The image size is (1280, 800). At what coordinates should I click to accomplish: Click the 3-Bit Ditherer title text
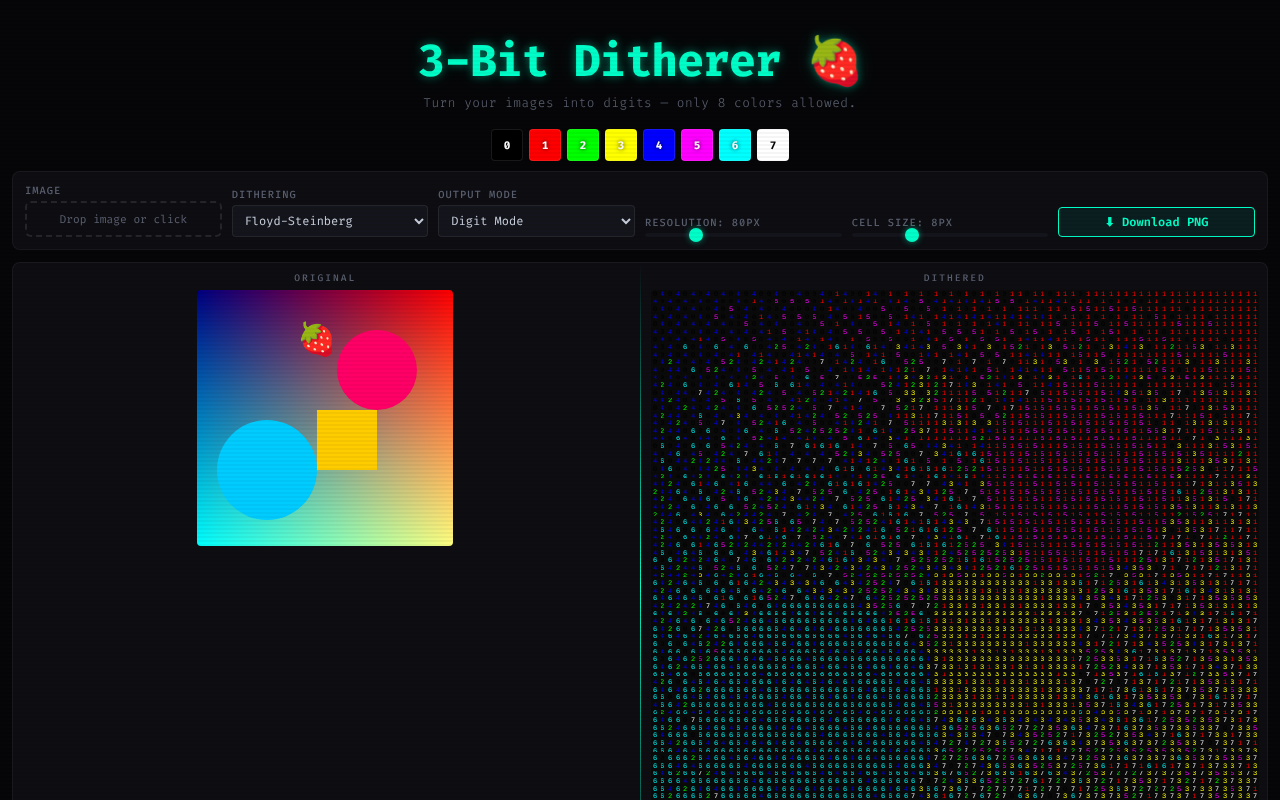tap(599, 61)
